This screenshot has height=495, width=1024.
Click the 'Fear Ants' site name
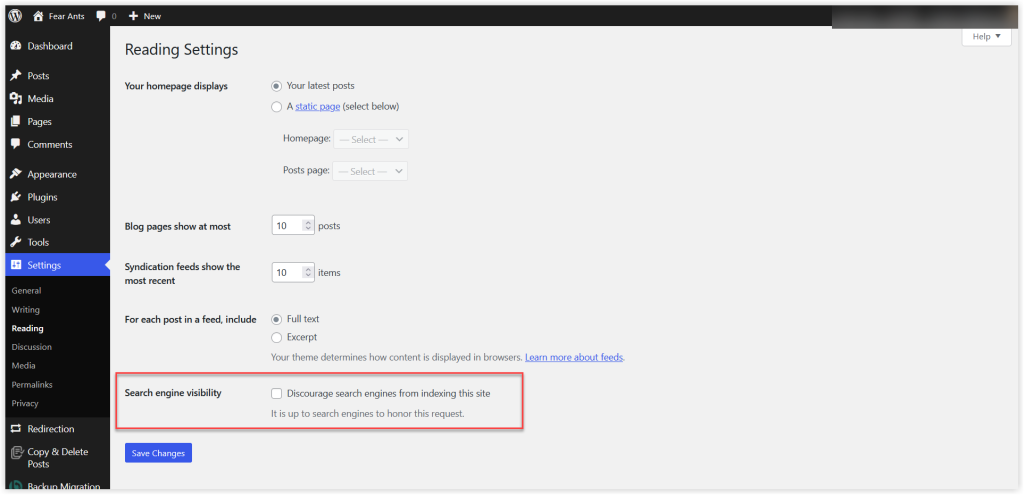(x=67, y=16)
